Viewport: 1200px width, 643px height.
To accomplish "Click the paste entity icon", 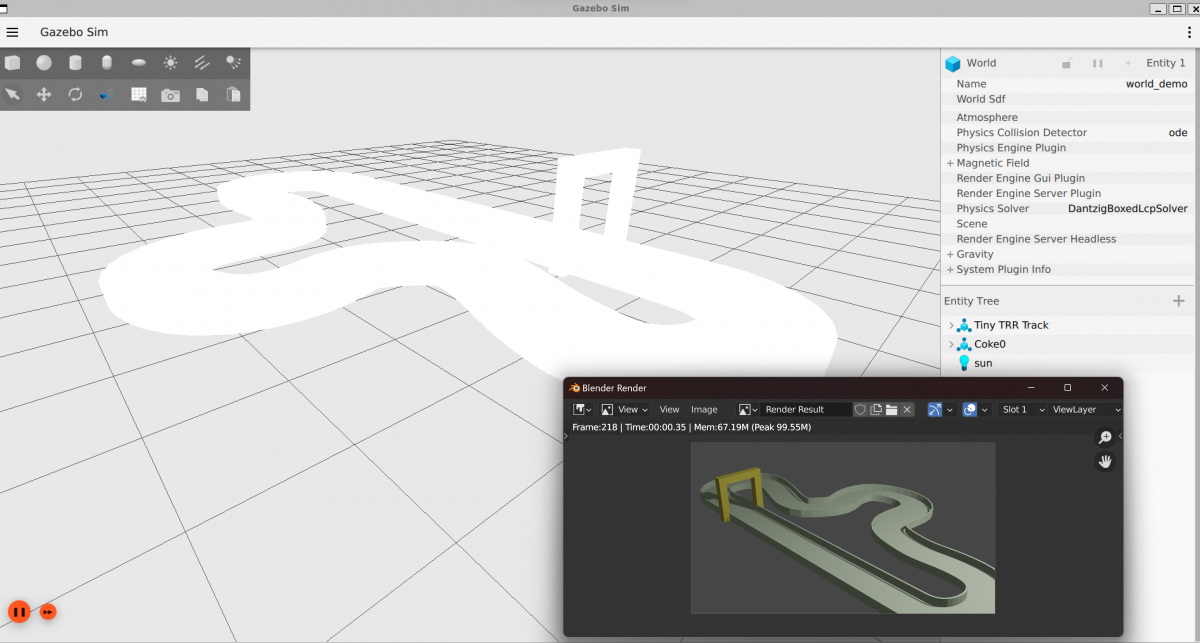I will (x=234, y=95).
